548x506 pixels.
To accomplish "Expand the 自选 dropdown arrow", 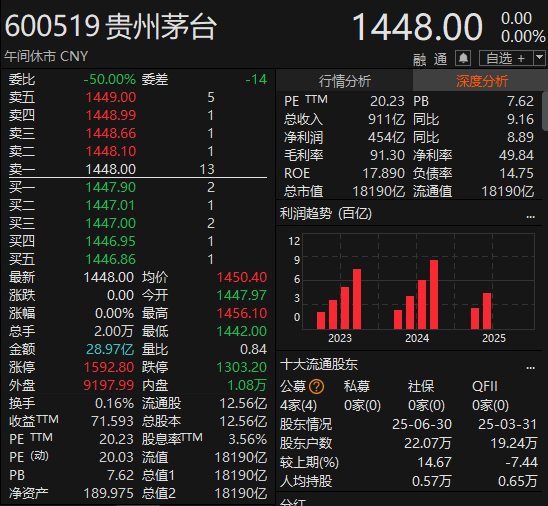I will pos(540,58).
